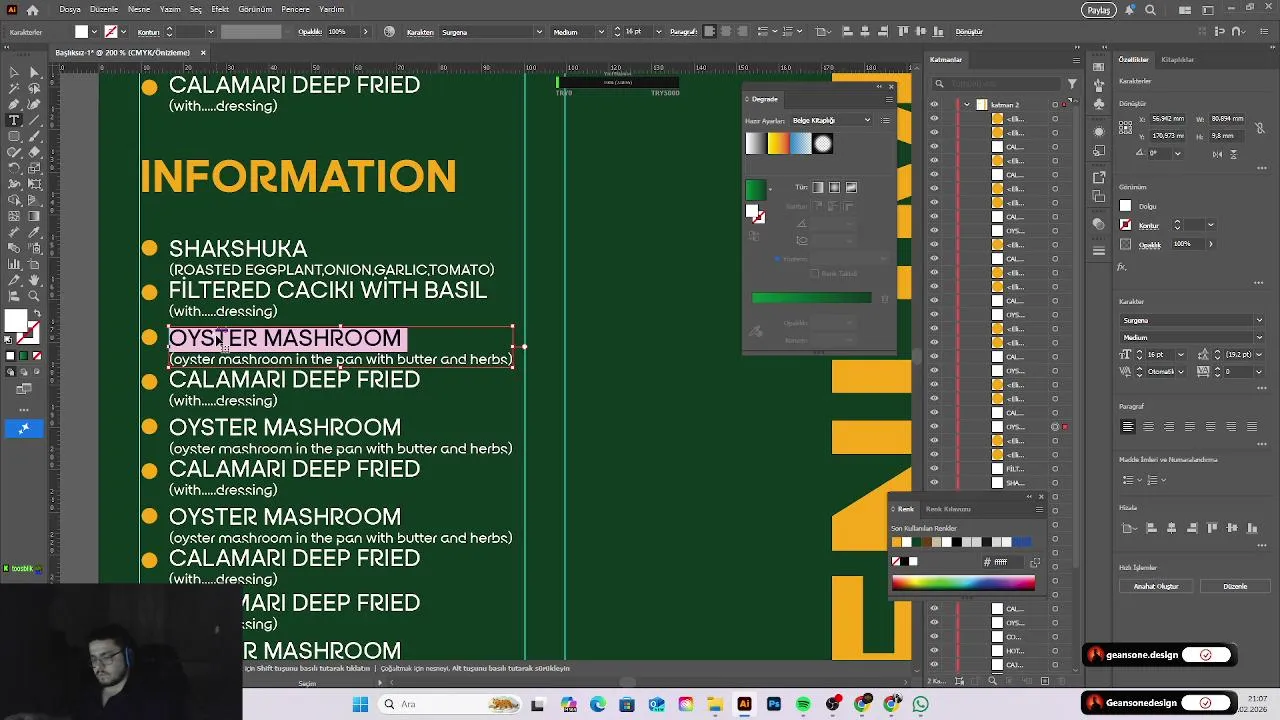This screenshot has height=720, width=1280.
Task: Select the Selection (black arrow) tool
Action: (14, 72)
